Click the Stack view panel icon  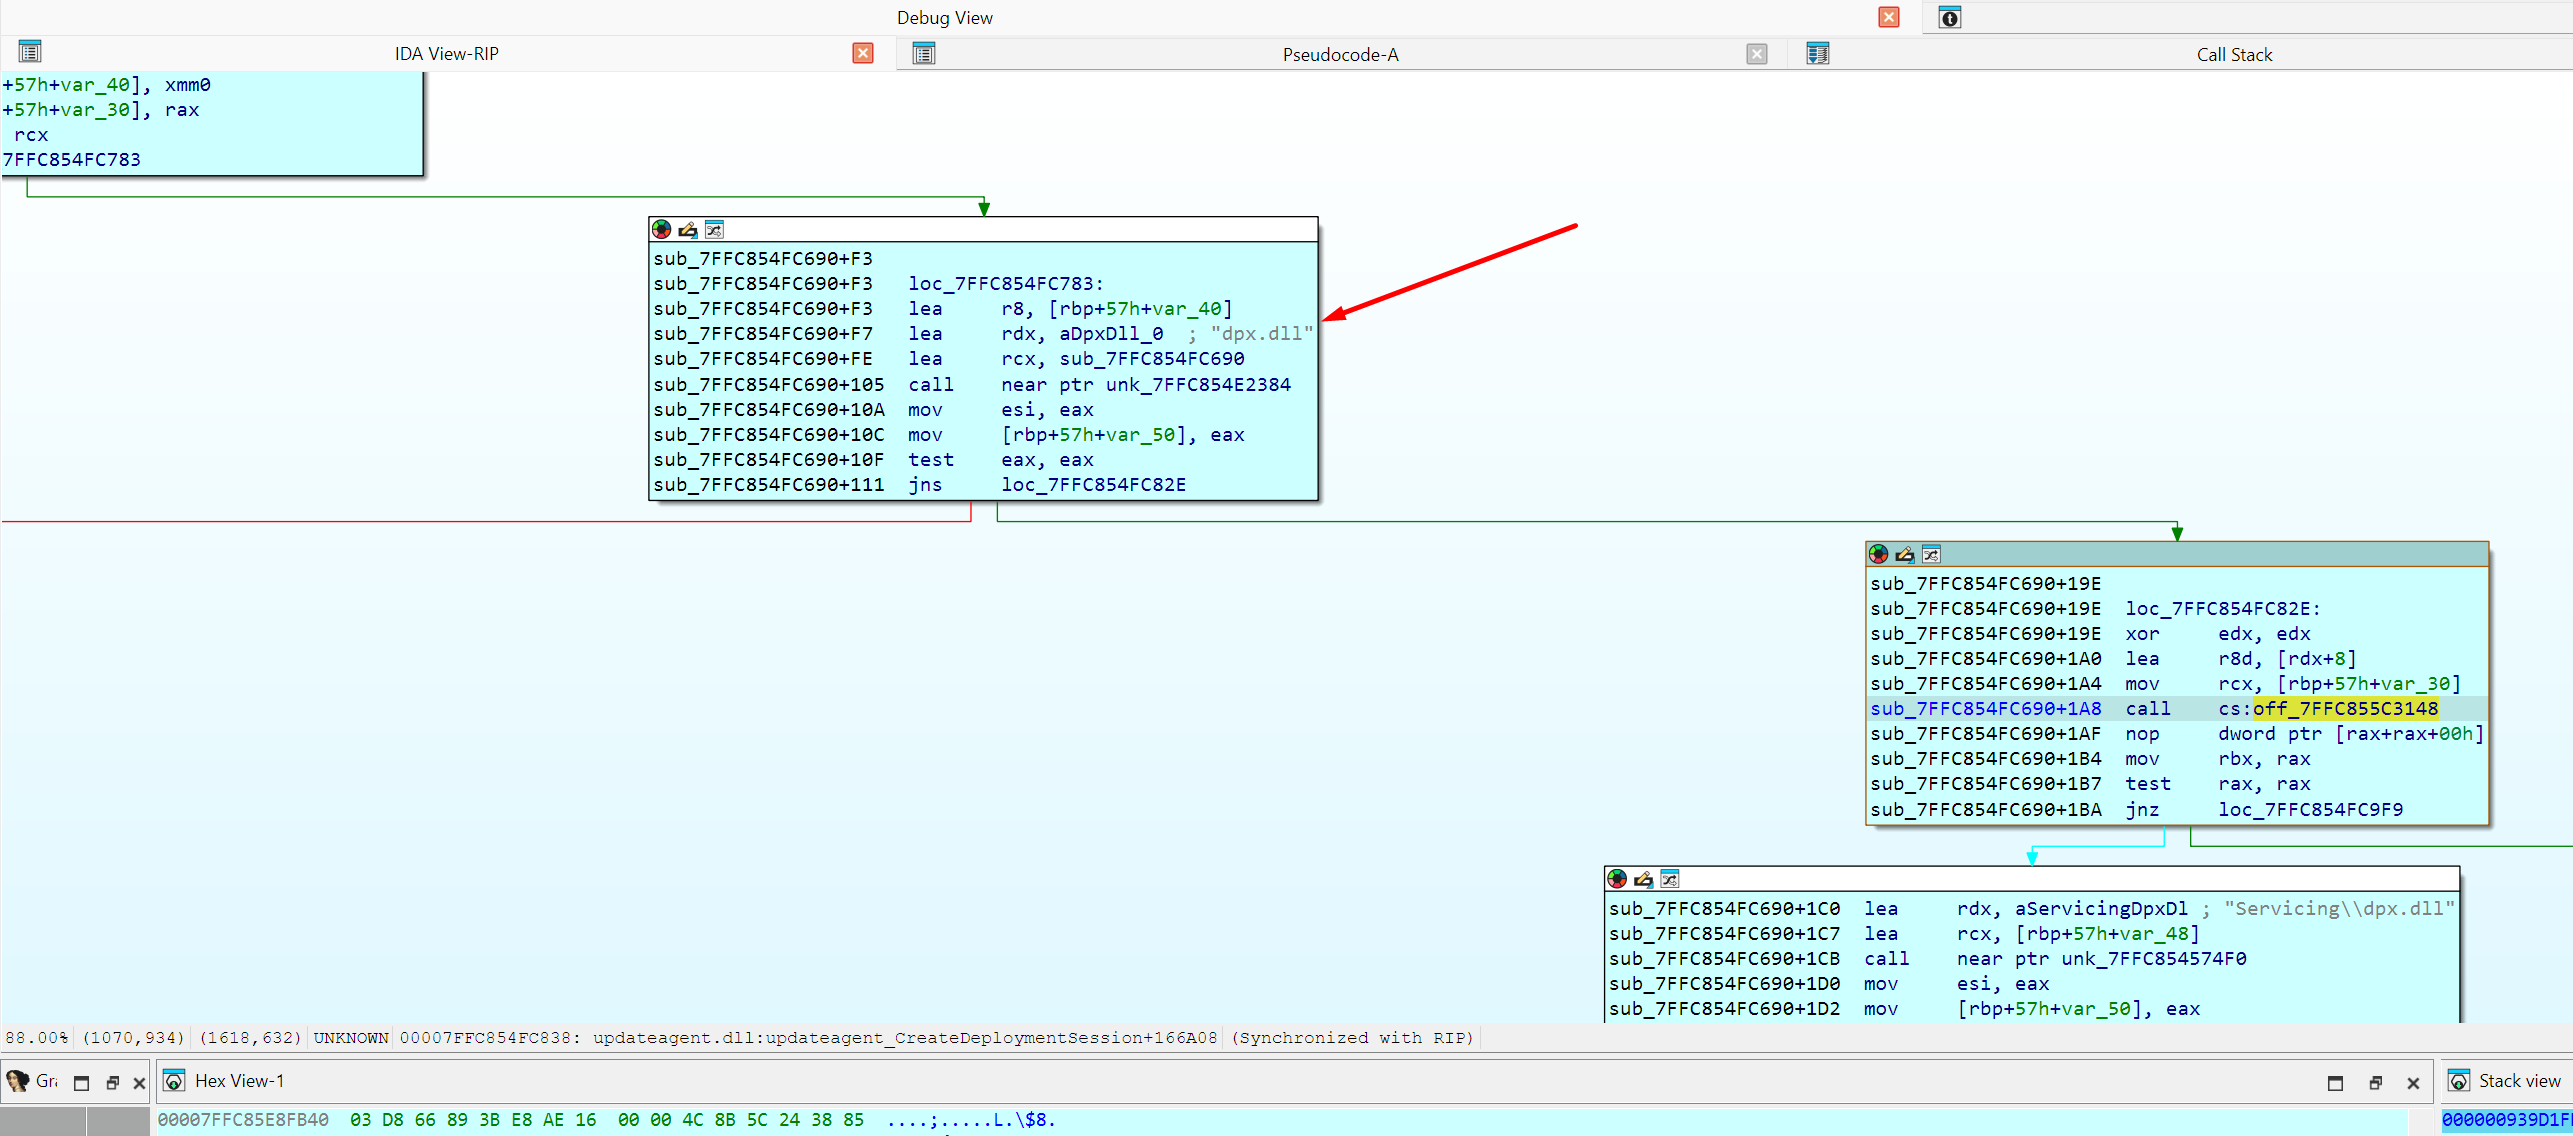pyautogui.click(x=2459, y=1081)
